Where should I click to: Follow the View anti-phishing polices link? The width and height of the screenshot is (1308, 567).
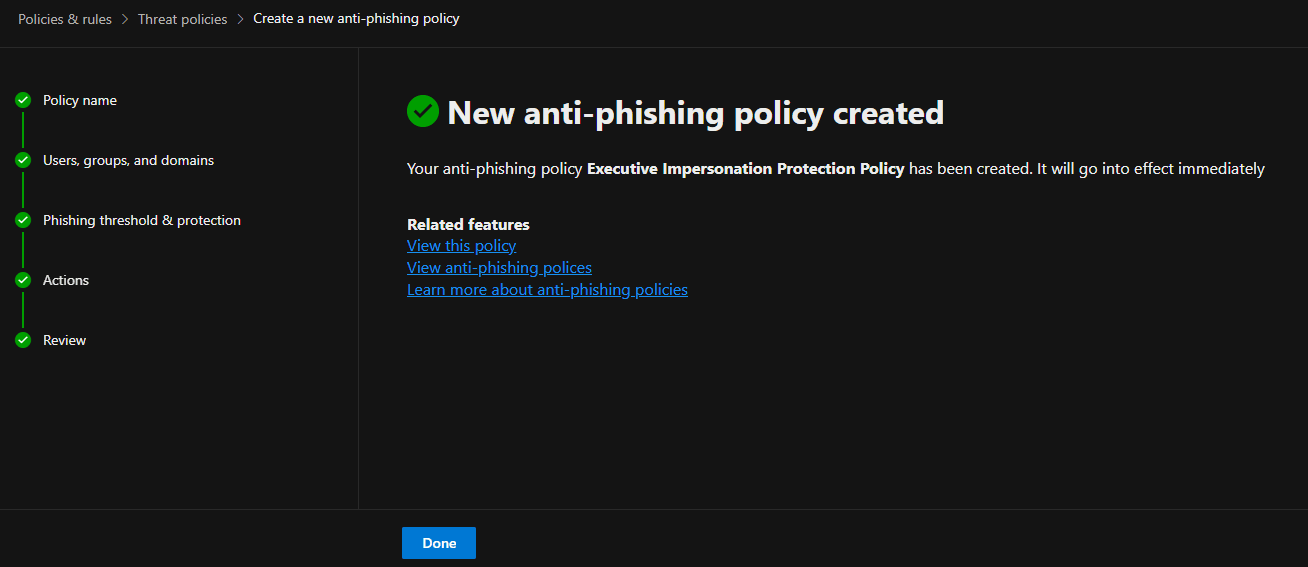tap(499, 267)
